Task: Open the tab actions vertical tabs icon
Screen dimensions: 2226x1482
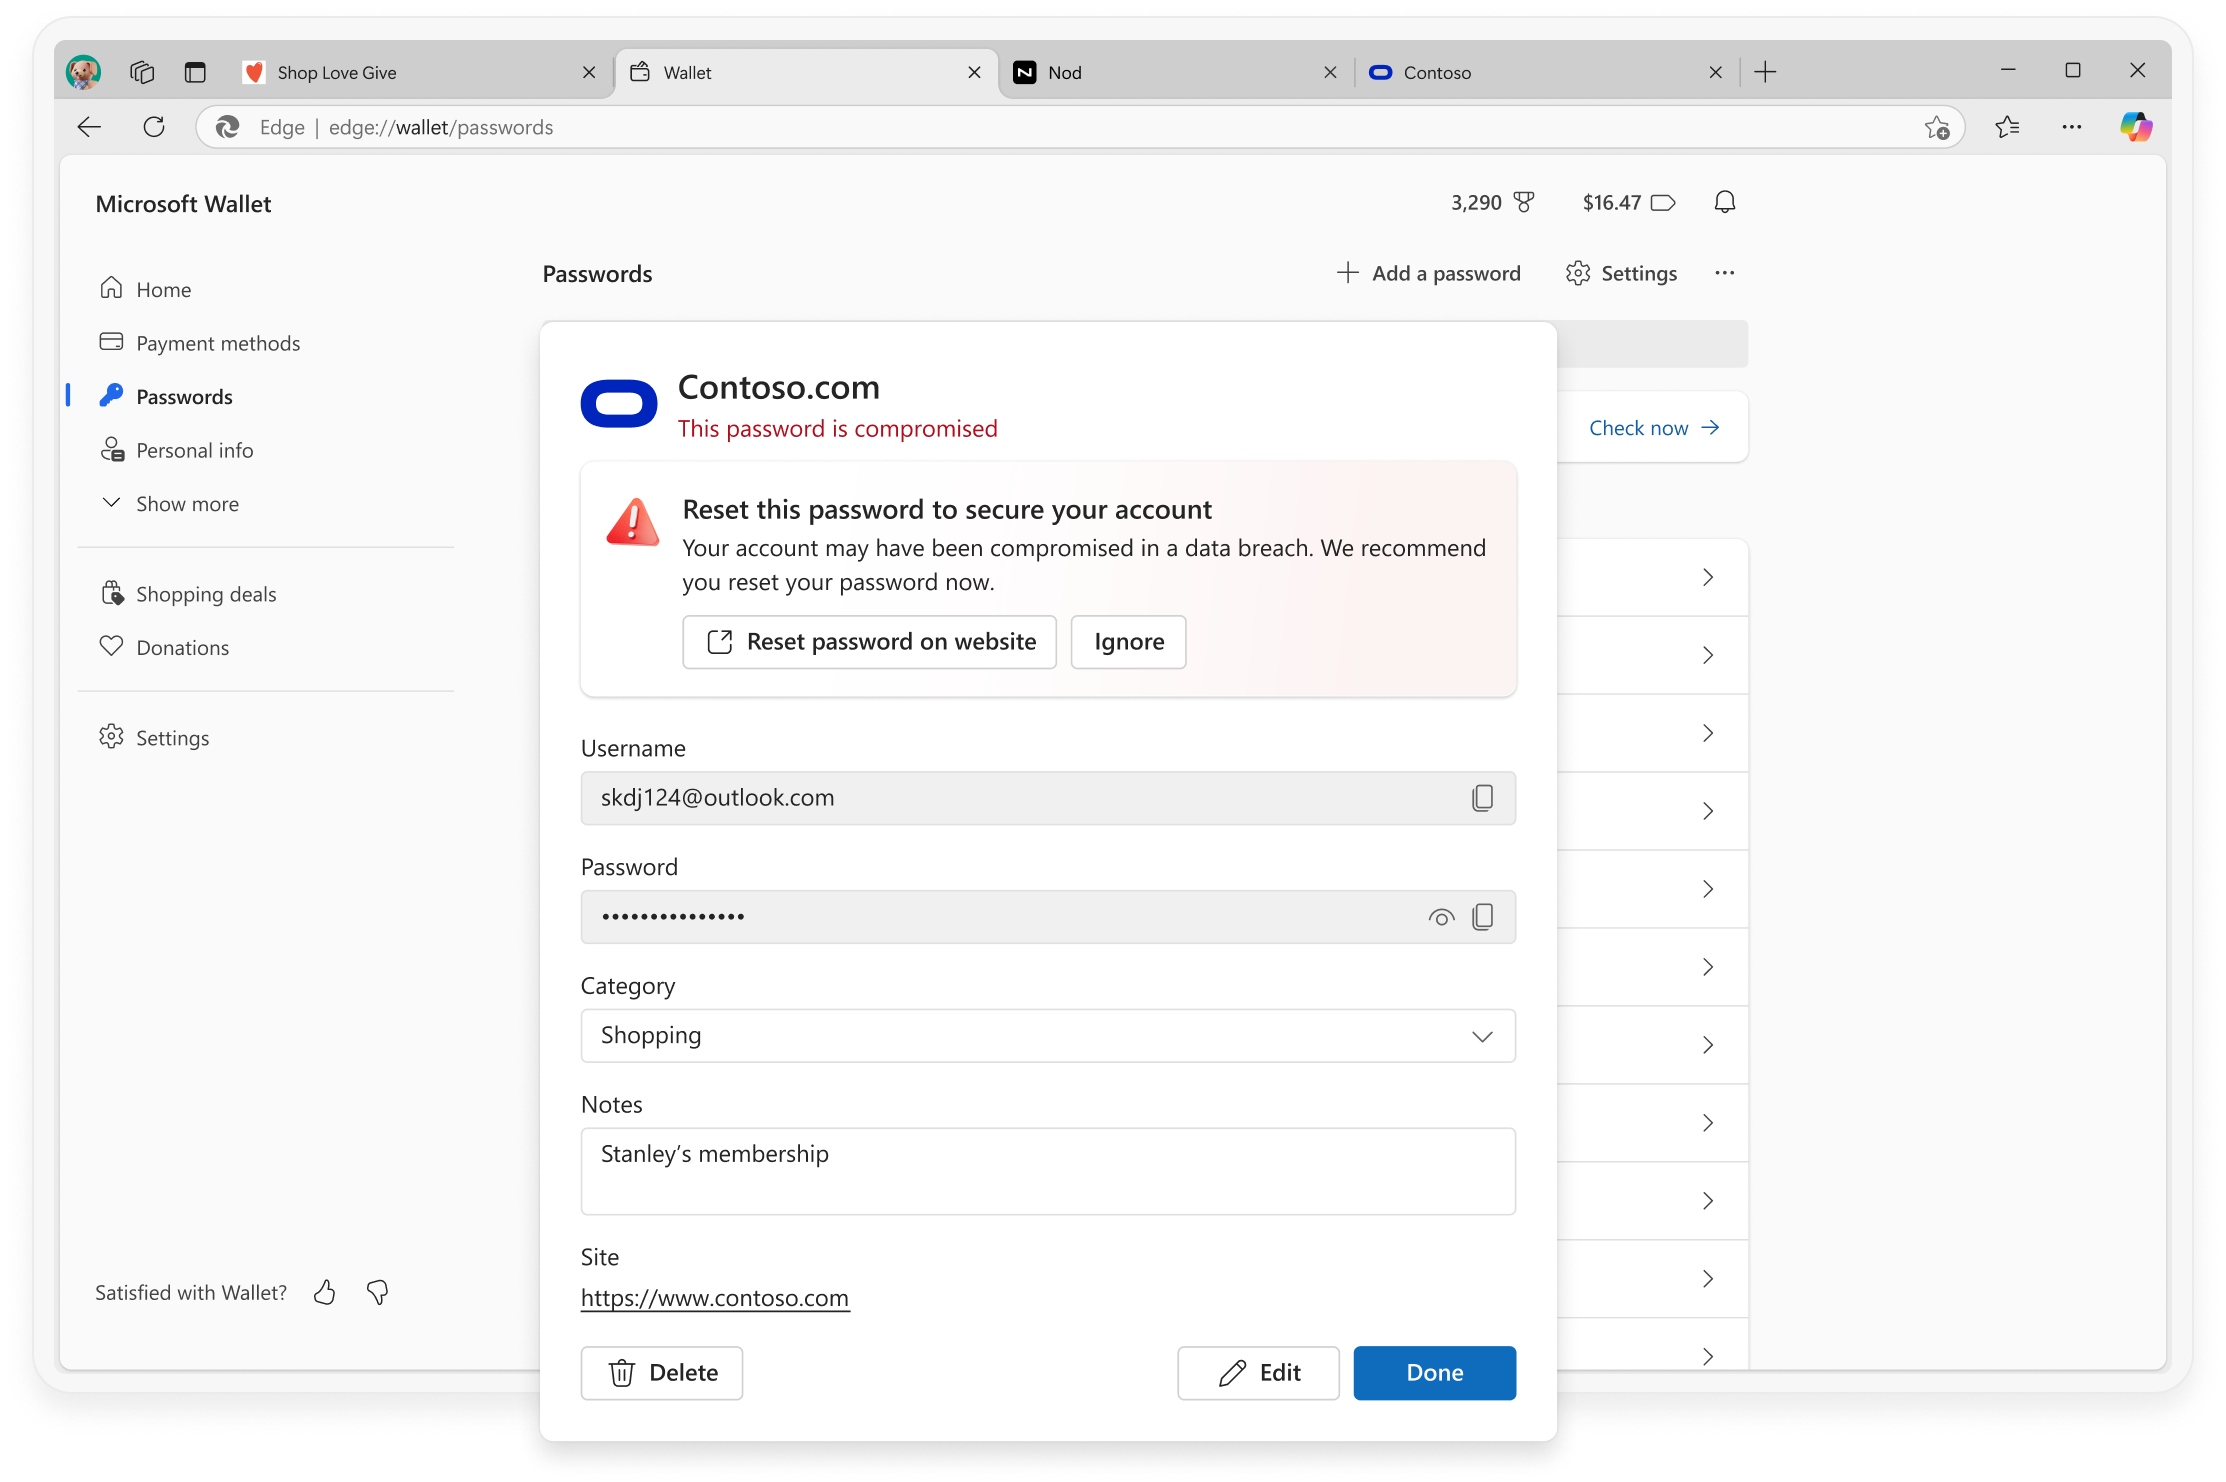Action: pos(195,73)
